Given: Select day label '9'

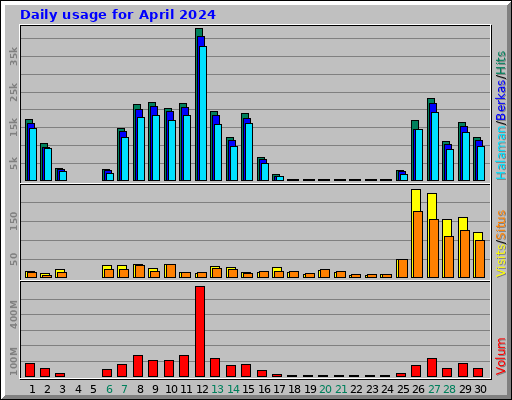Looking at the screenshot, I should [x=155, y=389].
